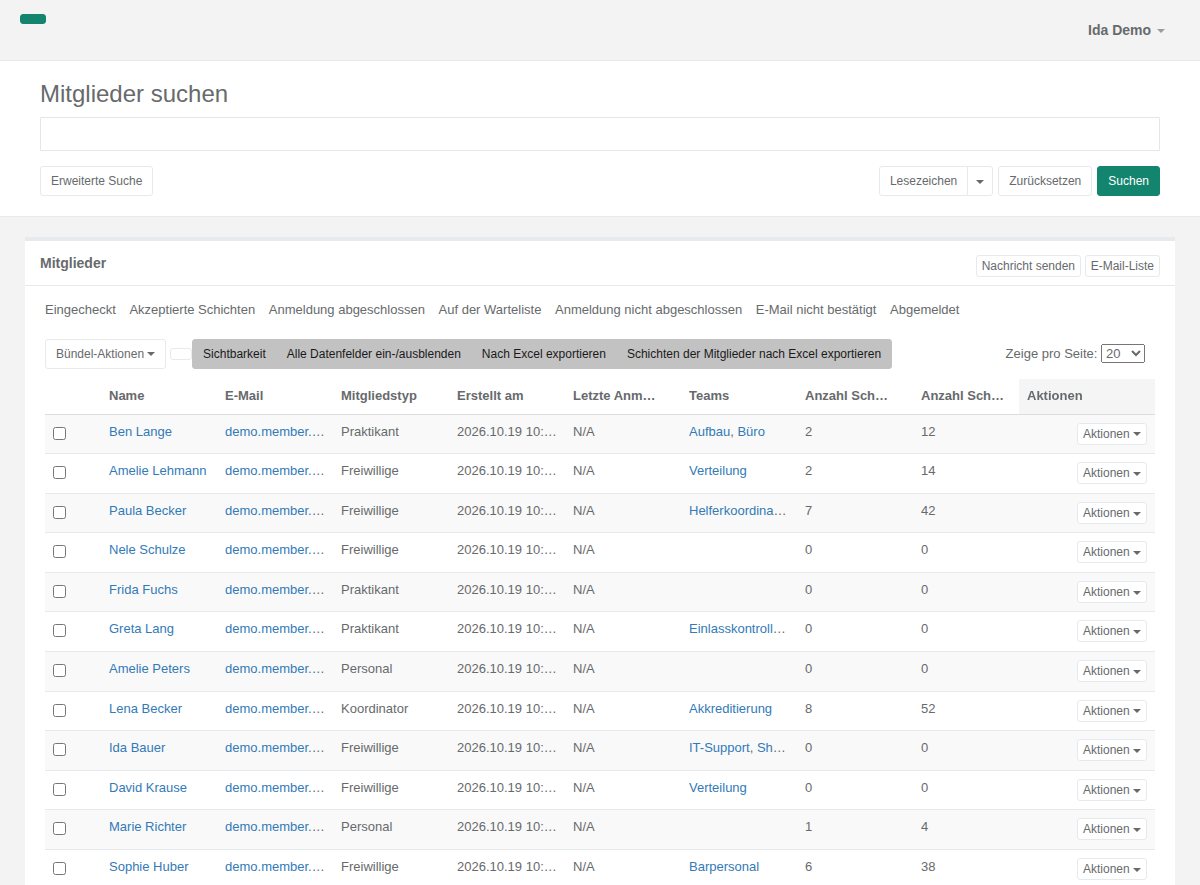Screen dimensions: 1200x885
Task: Tick the checkbox for Lena Becker
Action: click(x=59, y=710)
